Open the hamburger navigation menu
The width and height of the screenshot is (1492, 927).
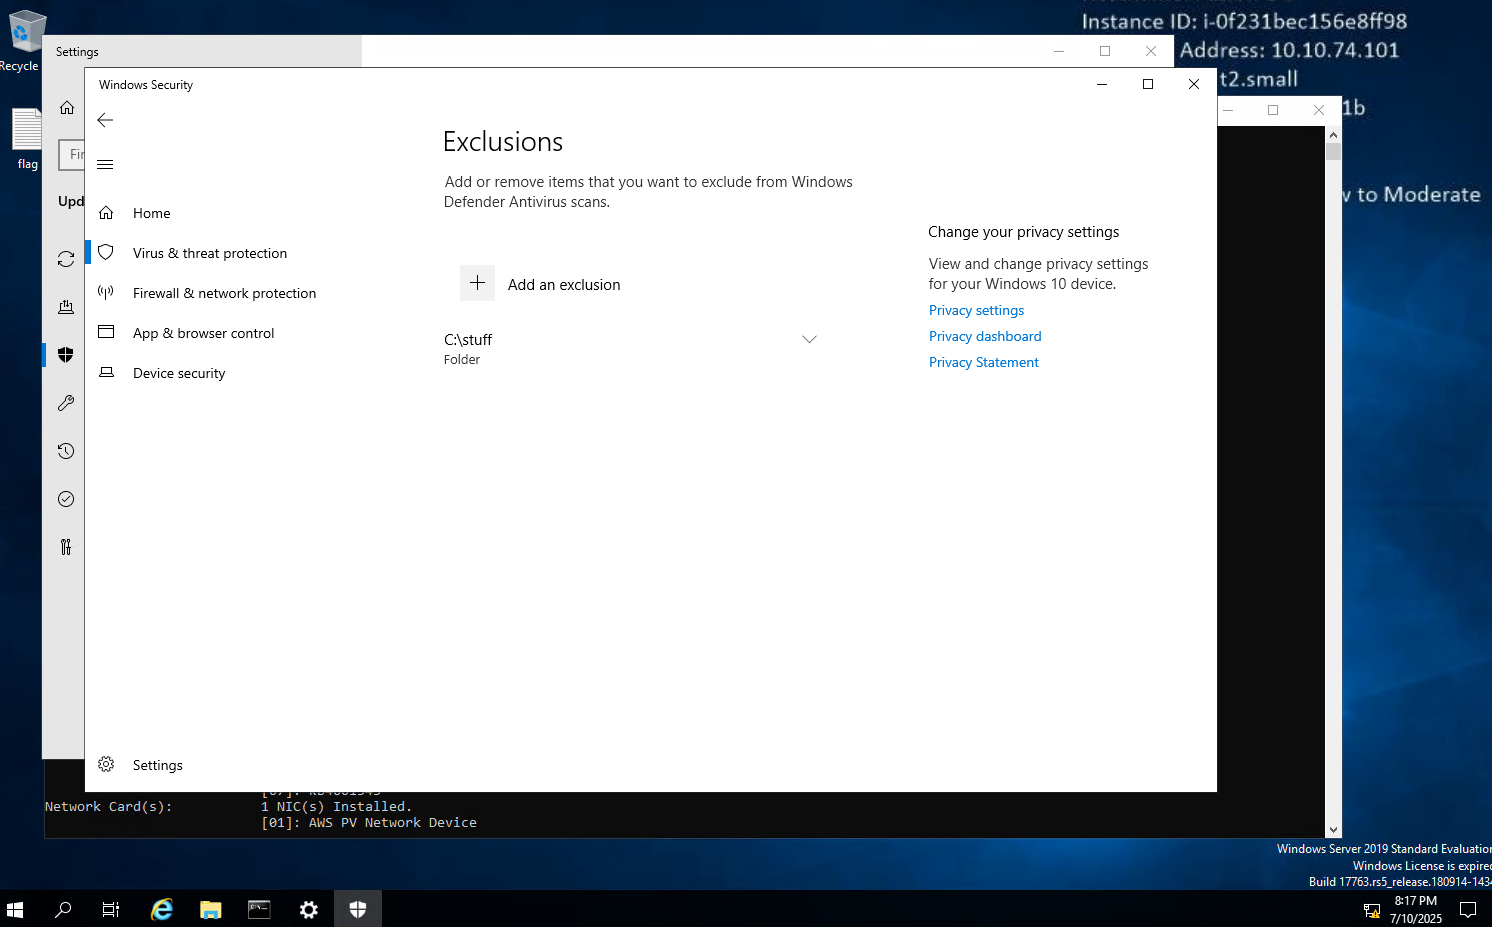click(x=105, y=164)
